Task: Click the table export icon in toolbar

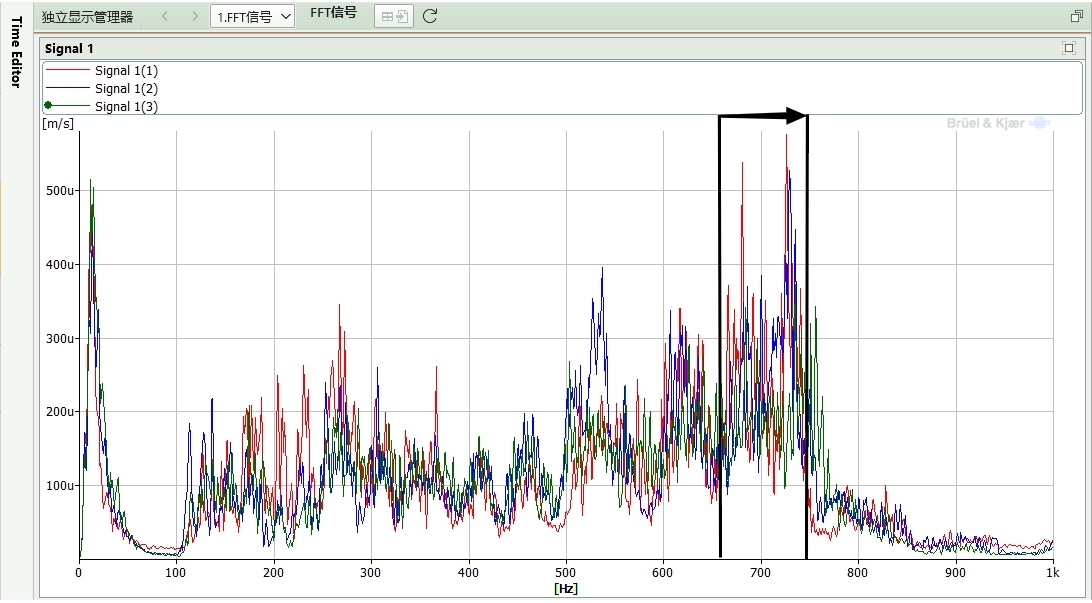Action: (x=394, y=16)
